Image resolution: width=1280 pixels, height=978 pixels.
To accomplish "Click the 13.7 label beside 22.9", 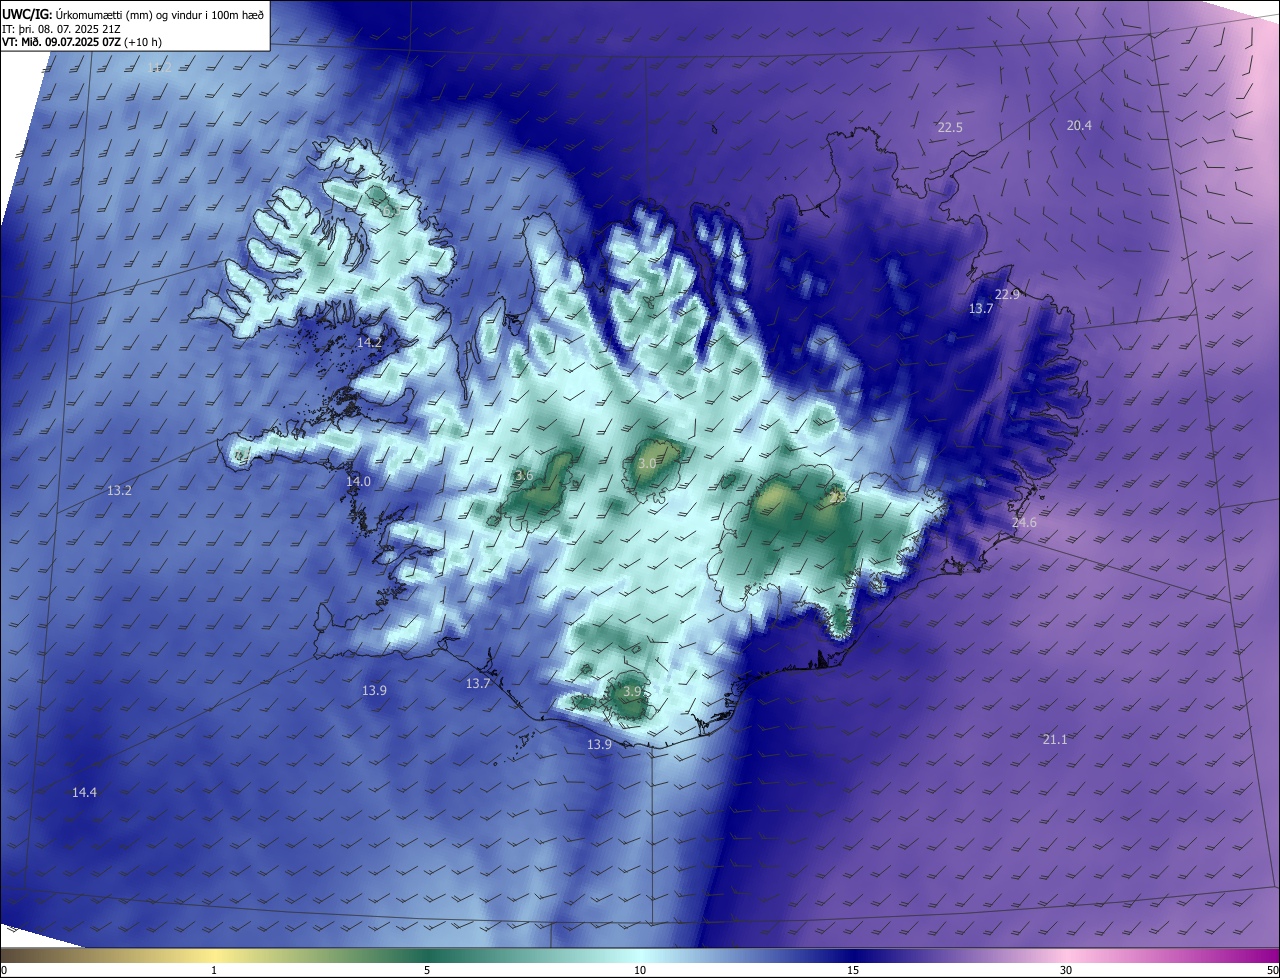I will point(981,309).
